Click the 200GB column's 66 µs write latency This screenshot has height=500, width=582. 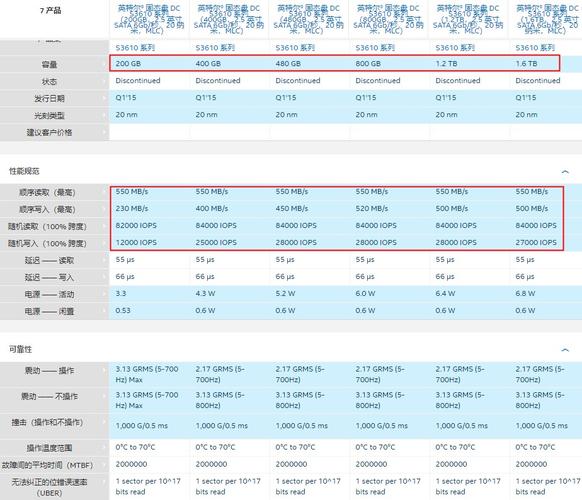click(x=125, y=277)
